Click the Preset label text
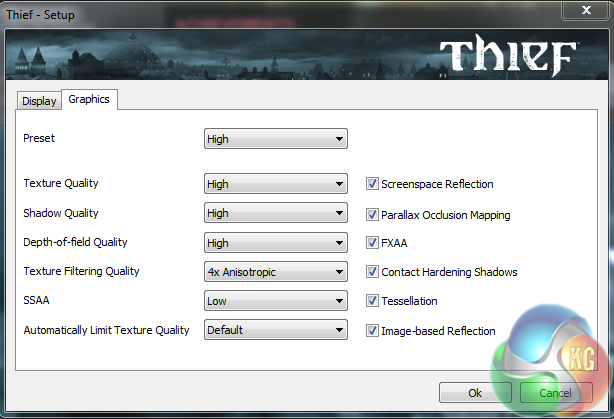 tap(39, 138)
